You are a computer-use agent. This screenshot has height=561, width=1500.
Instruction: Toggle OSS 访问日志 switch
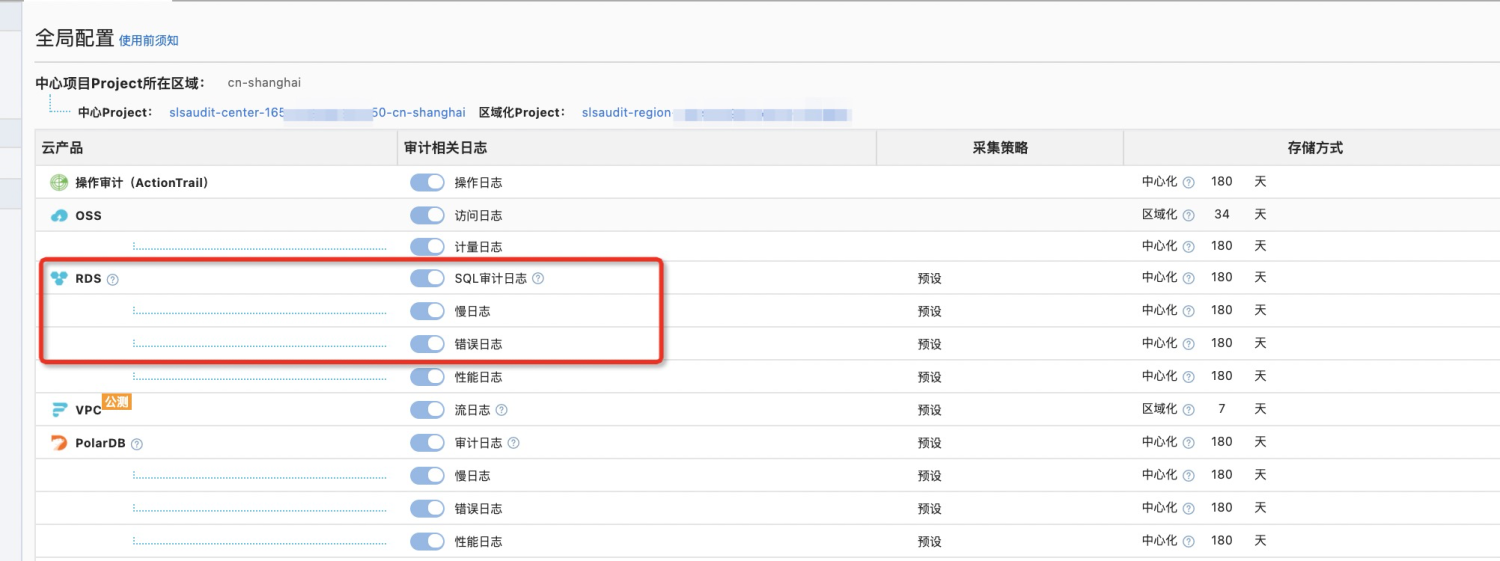(427, 215)
